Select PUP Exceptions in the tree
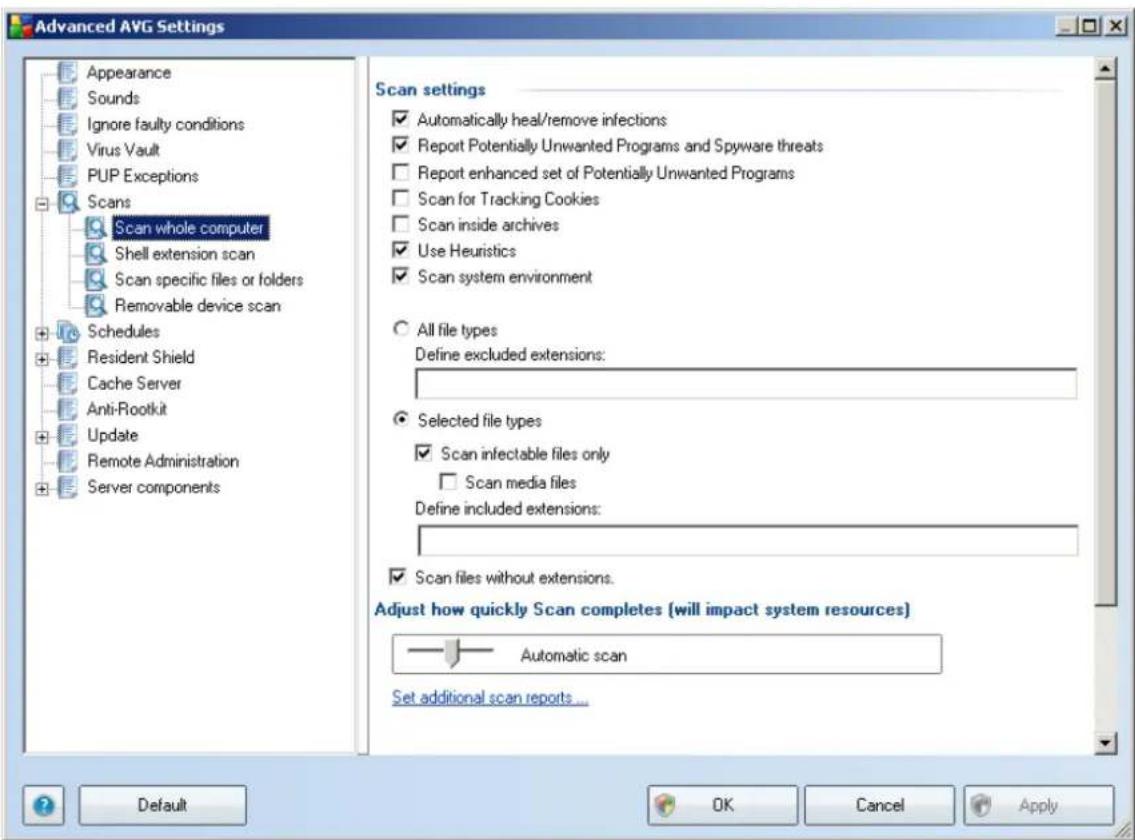 pos(143,176)
